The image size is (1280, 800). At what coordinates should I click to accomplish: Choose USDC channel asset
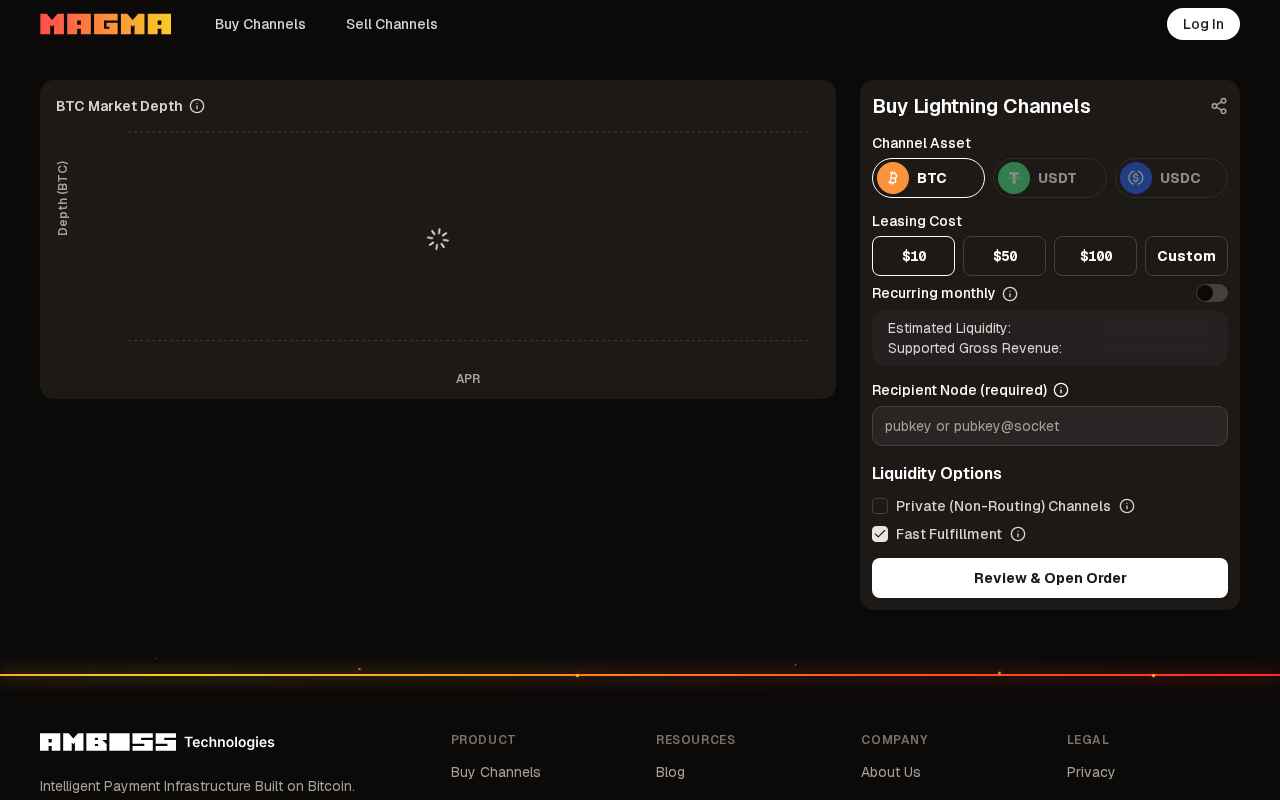coord(1171,178)
